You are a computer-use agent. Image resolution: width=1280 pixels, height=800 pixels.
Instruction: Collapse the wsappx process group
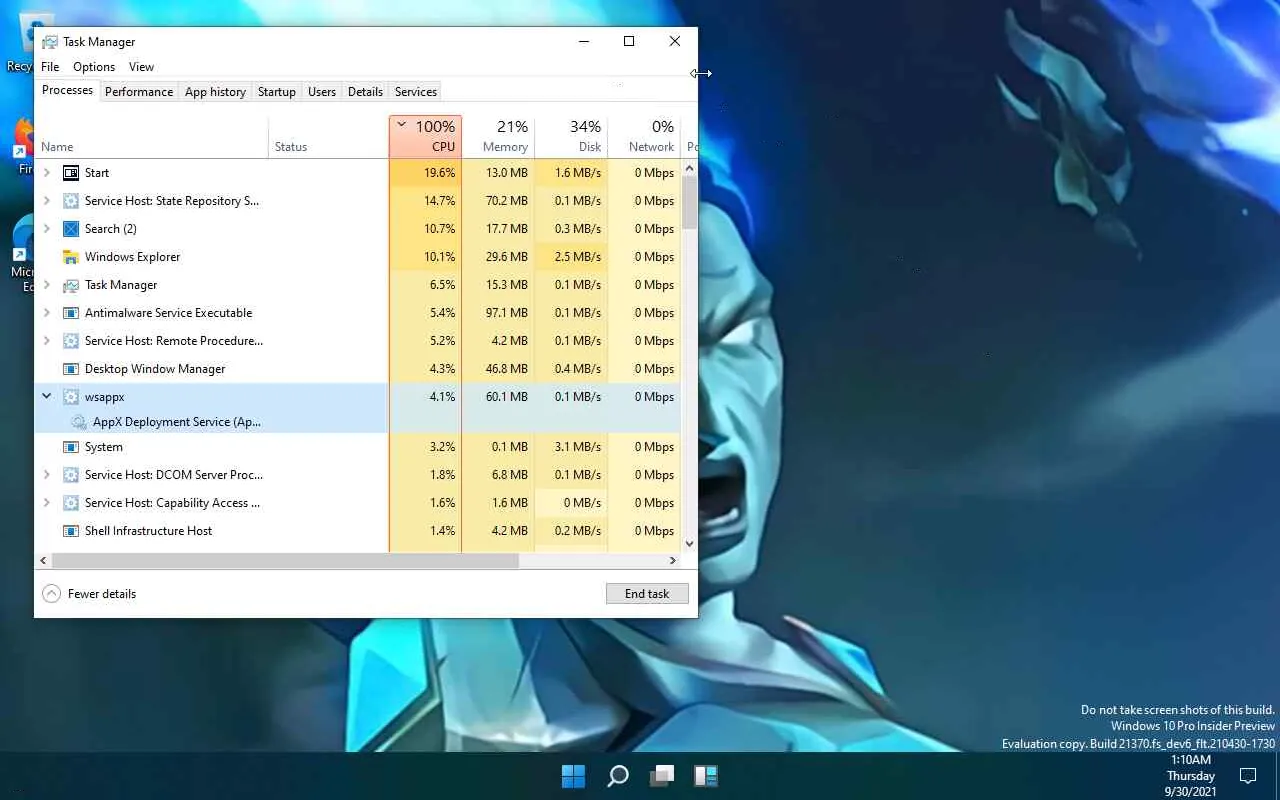coord(46,397)
